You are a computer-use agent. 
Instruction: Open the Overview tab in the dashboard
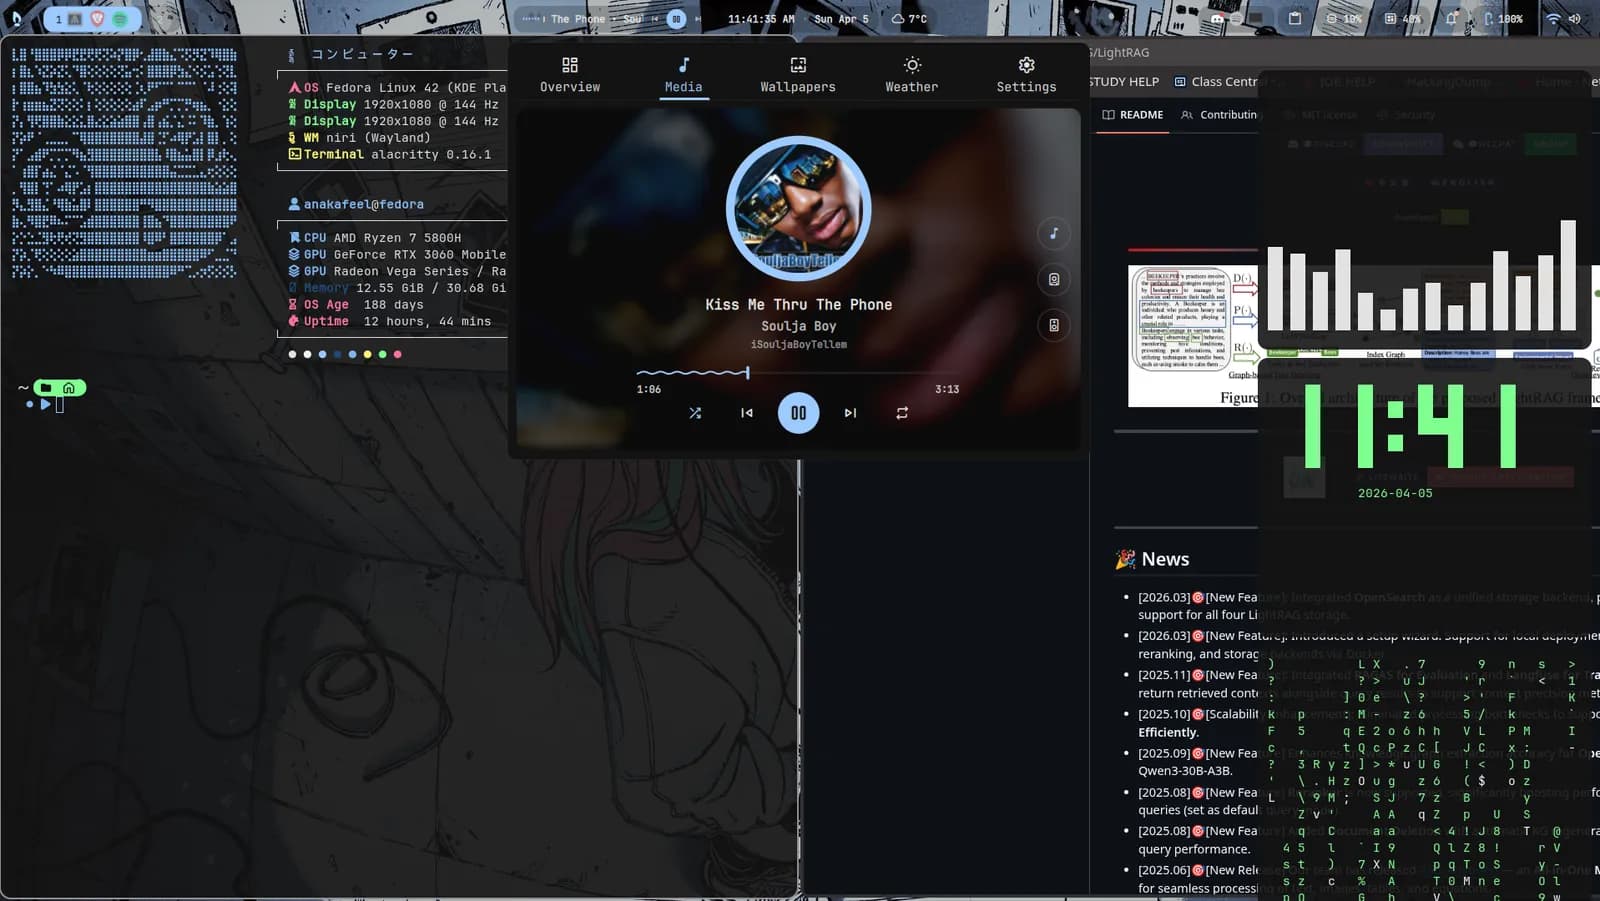click(570, 75)
